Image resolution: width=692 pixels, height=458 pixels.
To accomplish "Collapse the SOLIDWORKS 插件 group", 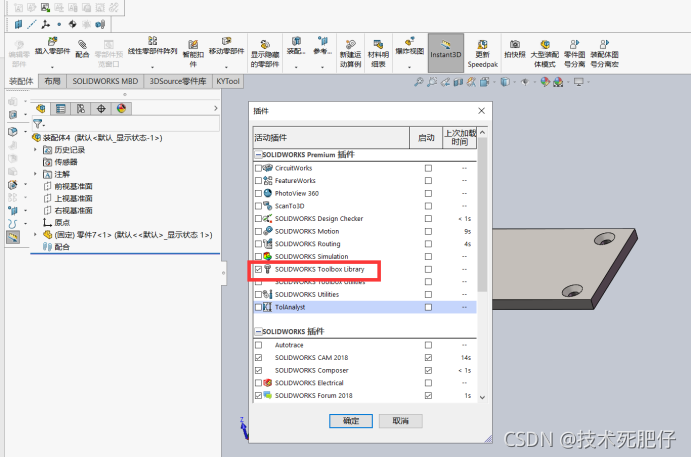I will coord(258,331).
